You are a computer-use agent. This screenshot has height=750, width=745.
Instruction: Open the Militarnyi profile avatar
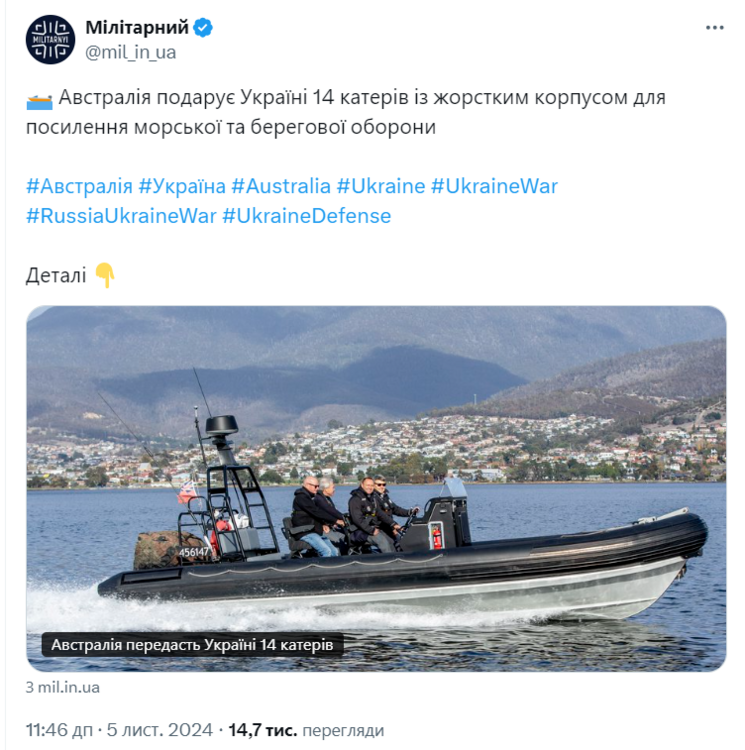click(x=50, y=39)
